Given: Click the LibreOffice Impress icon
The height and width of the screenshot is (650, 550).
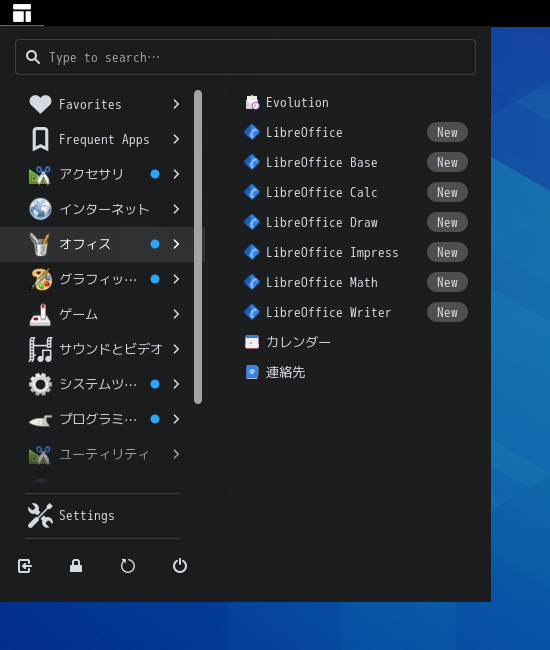Looking at the screenshot, I should click(x=252, y=252).
